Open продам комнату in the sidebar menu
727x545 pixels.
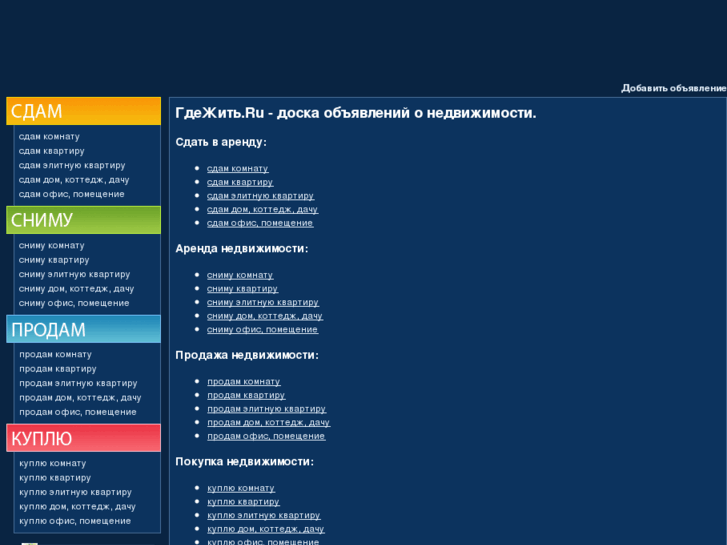point(56,354)
